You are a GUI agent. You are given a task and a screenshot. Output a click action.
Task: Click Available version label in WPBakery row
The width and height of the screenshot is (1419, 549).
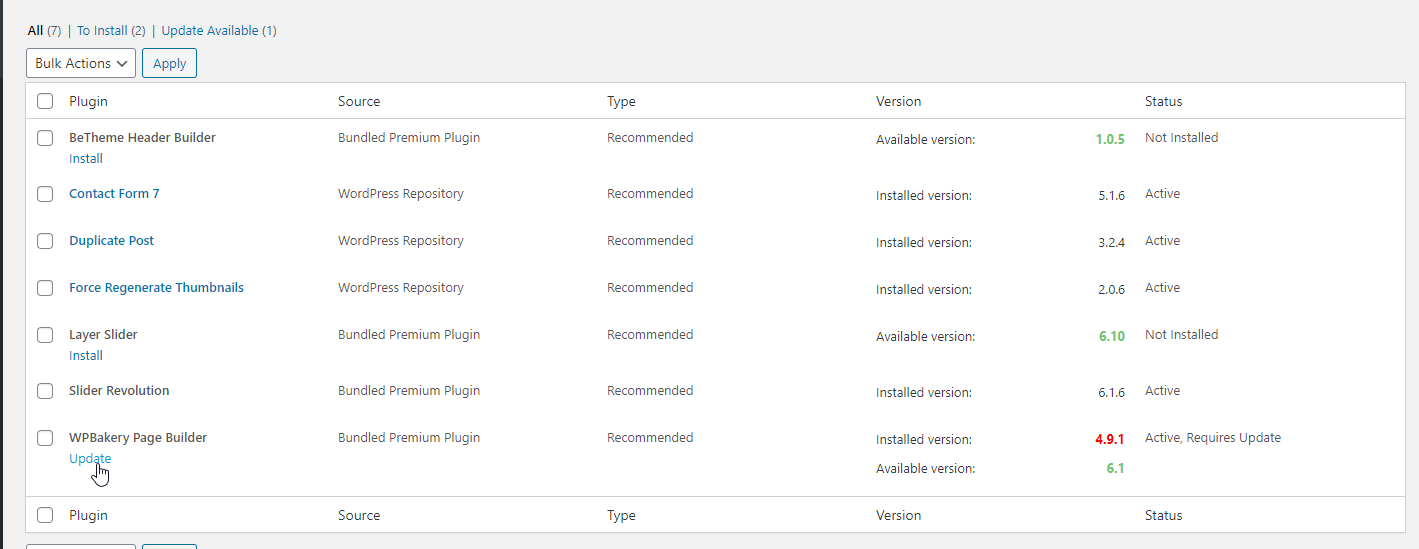click(925, 468)
